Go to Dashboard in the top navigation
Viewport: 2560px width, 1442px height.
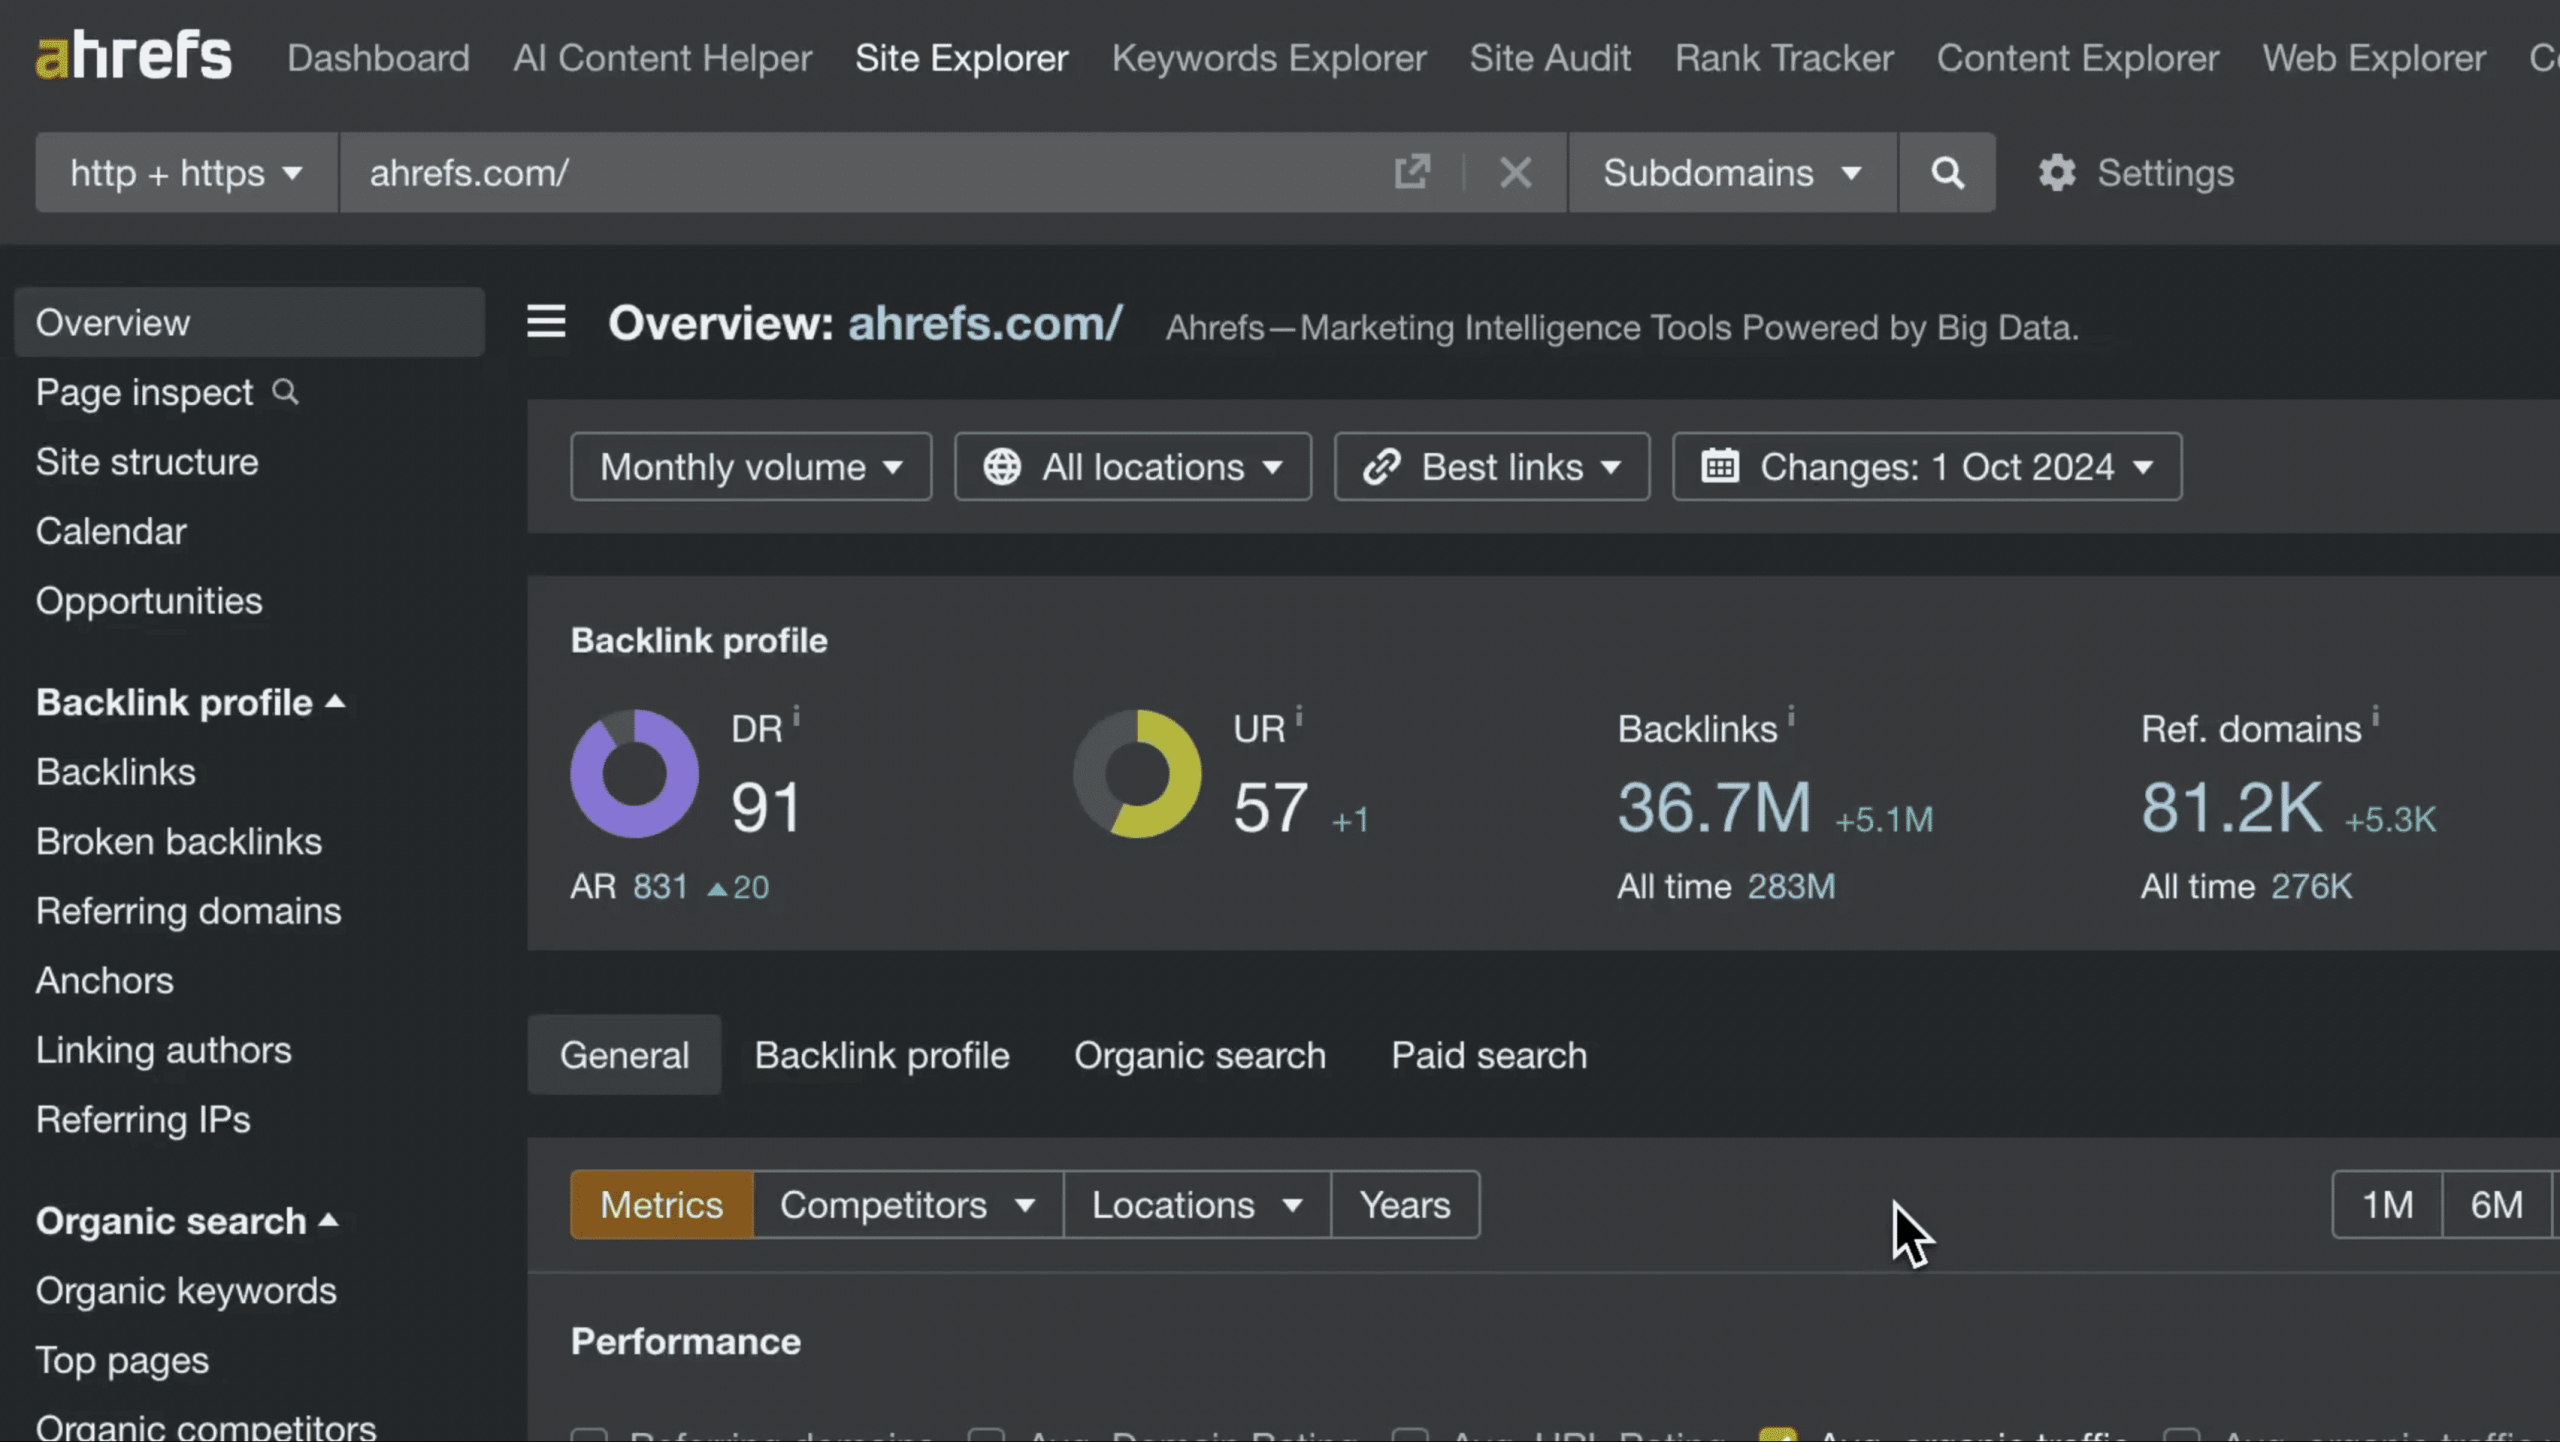point(378,58)
